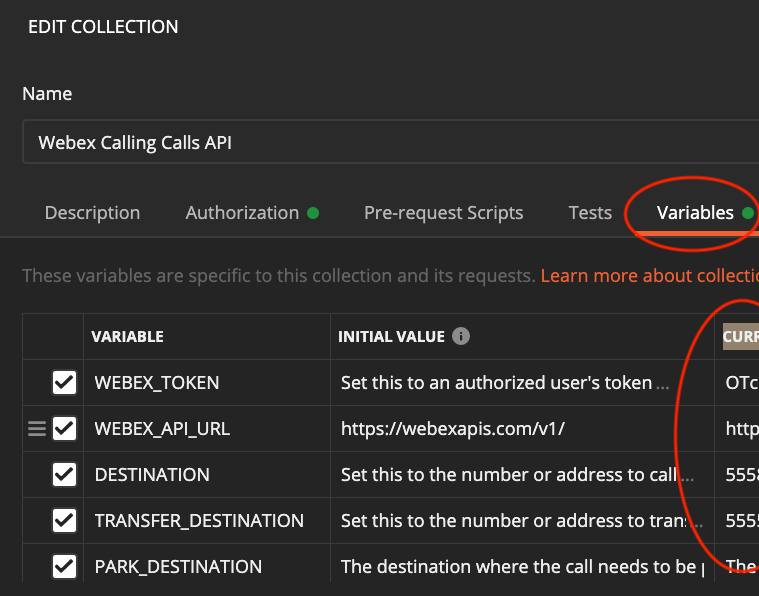Click the Initial Value info icon
The width and height of the screenshot is (759, 596).
click(460, 336)
